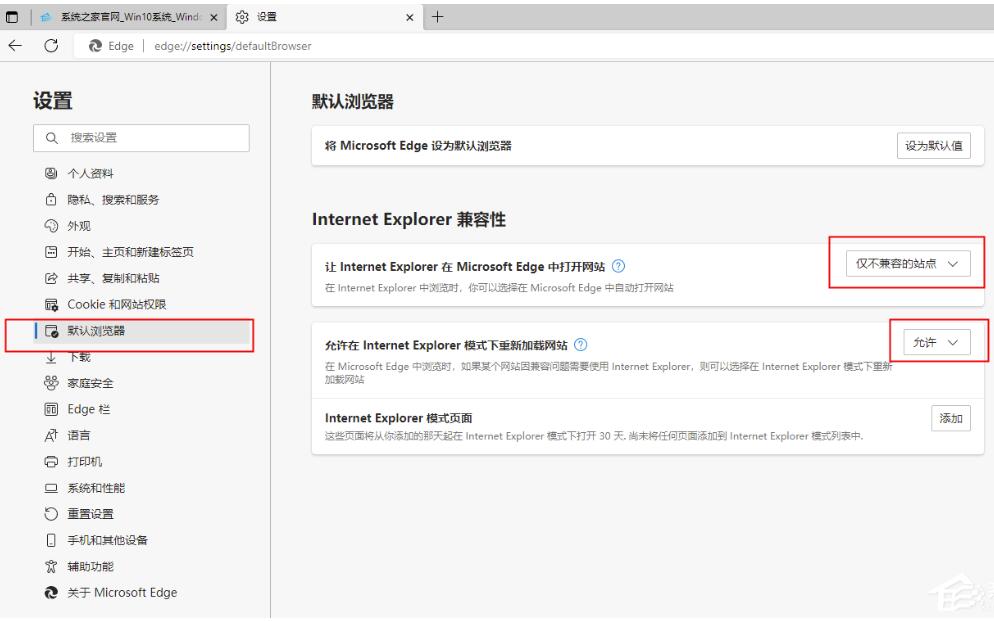This screenshot has width=994, height=621.
Task: Click the 搜索设置 search field
Action: pos(141,138)
